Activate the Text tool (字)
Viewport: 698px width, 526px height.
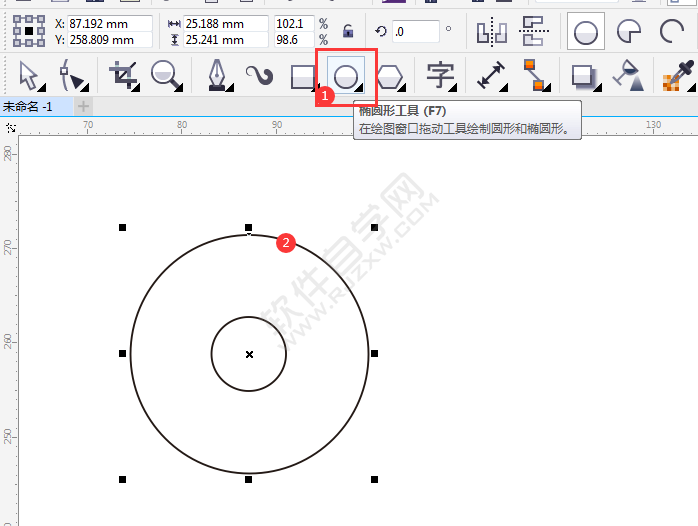coord(440,76)
